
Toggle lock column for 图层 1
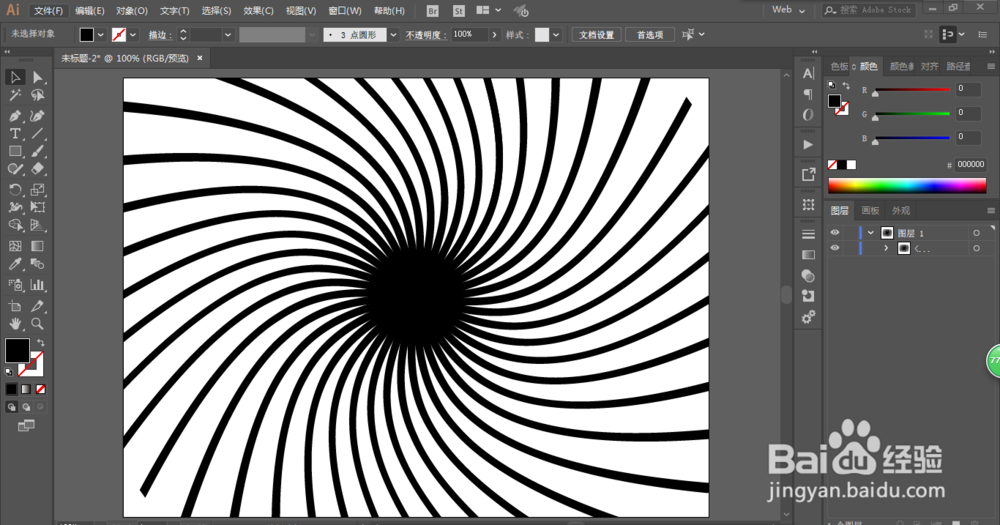pyautogui.click(x=849, y=233)
